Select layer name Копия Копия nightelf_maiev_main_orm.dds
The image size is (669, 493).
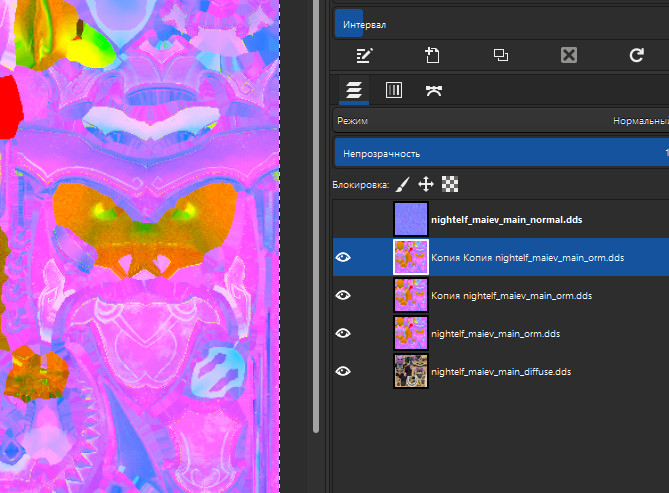527,258
